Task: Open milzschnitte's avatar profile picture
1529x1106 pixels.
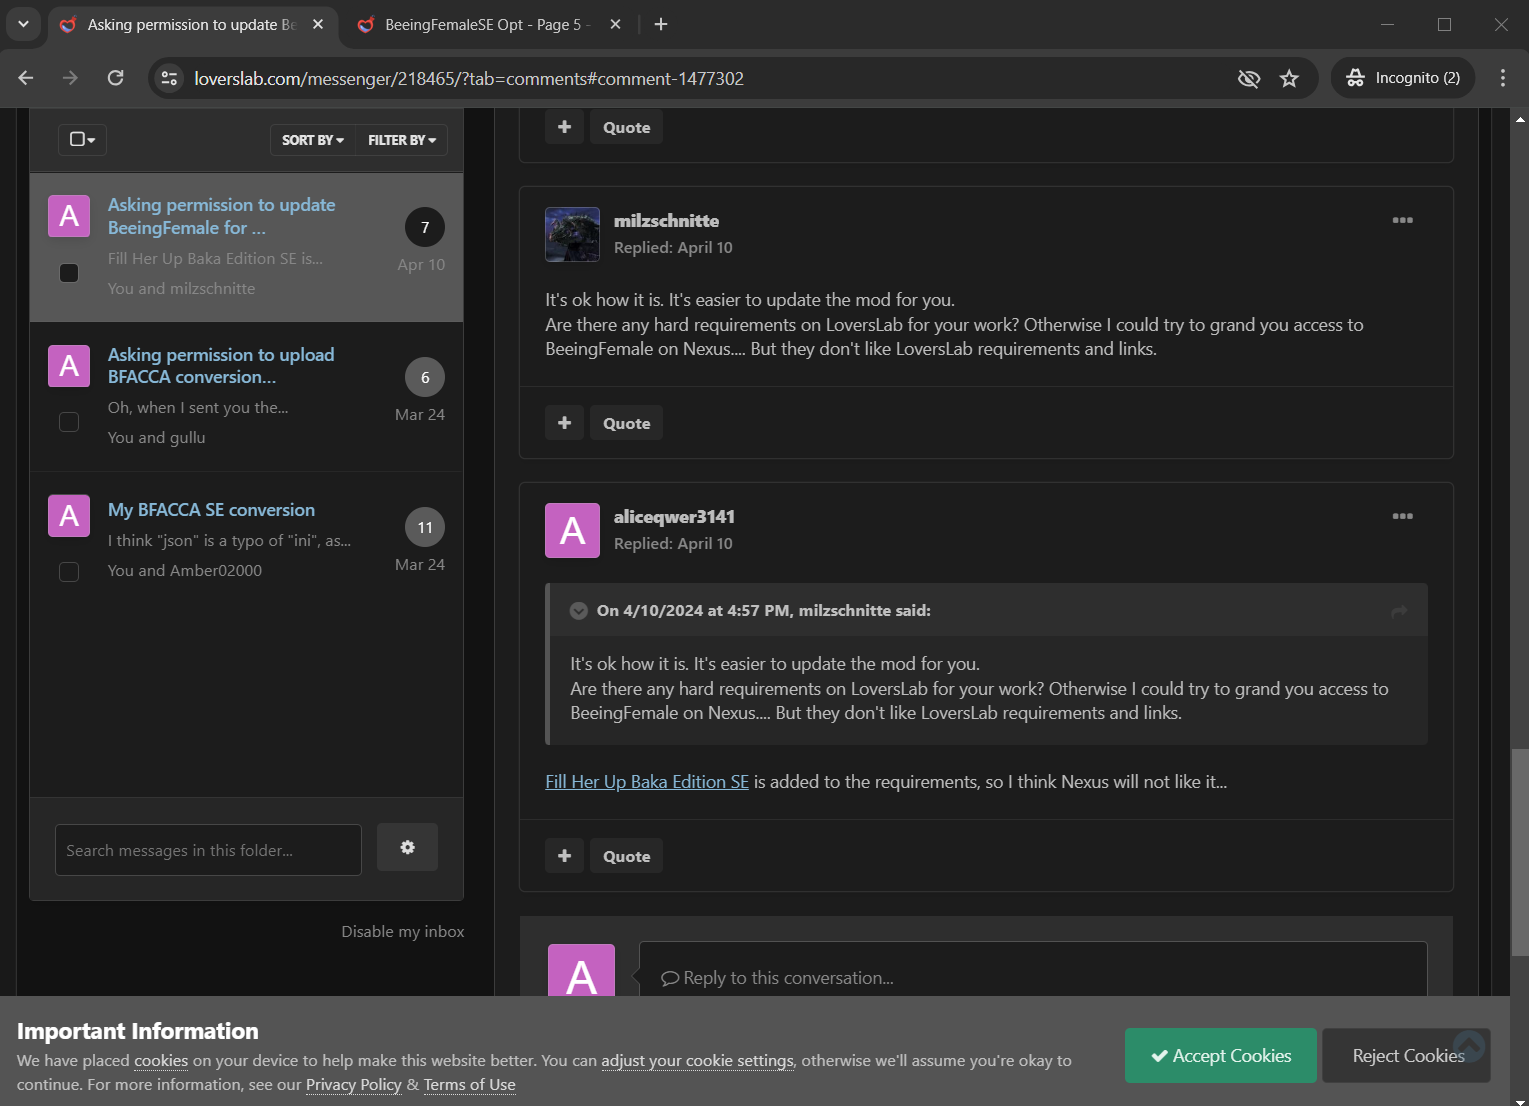Action: pyautogui.click(x=572, y=234)
